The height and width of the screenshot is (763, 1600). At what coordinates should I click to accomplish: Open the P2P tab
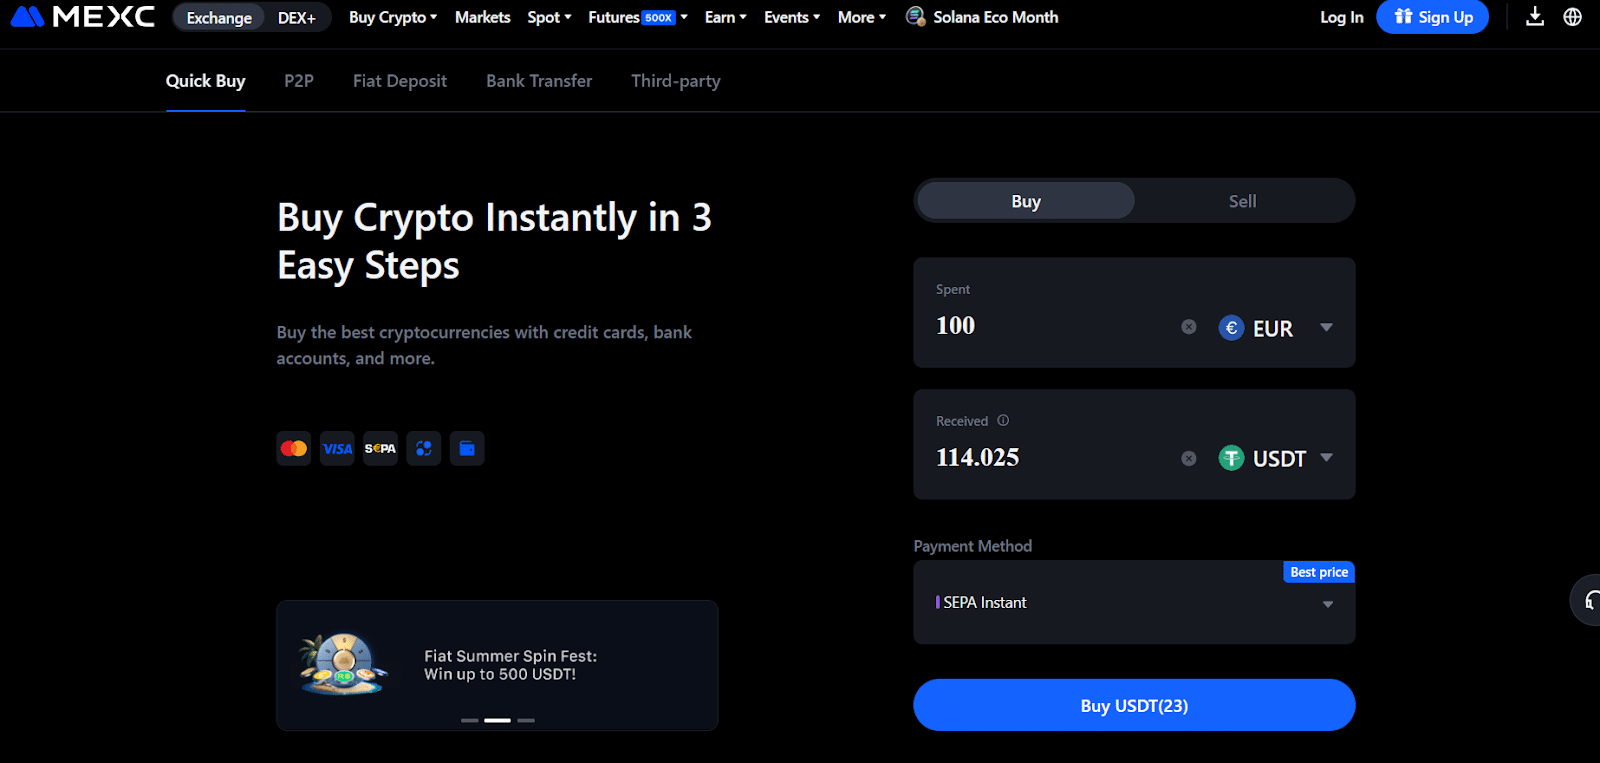299,81
